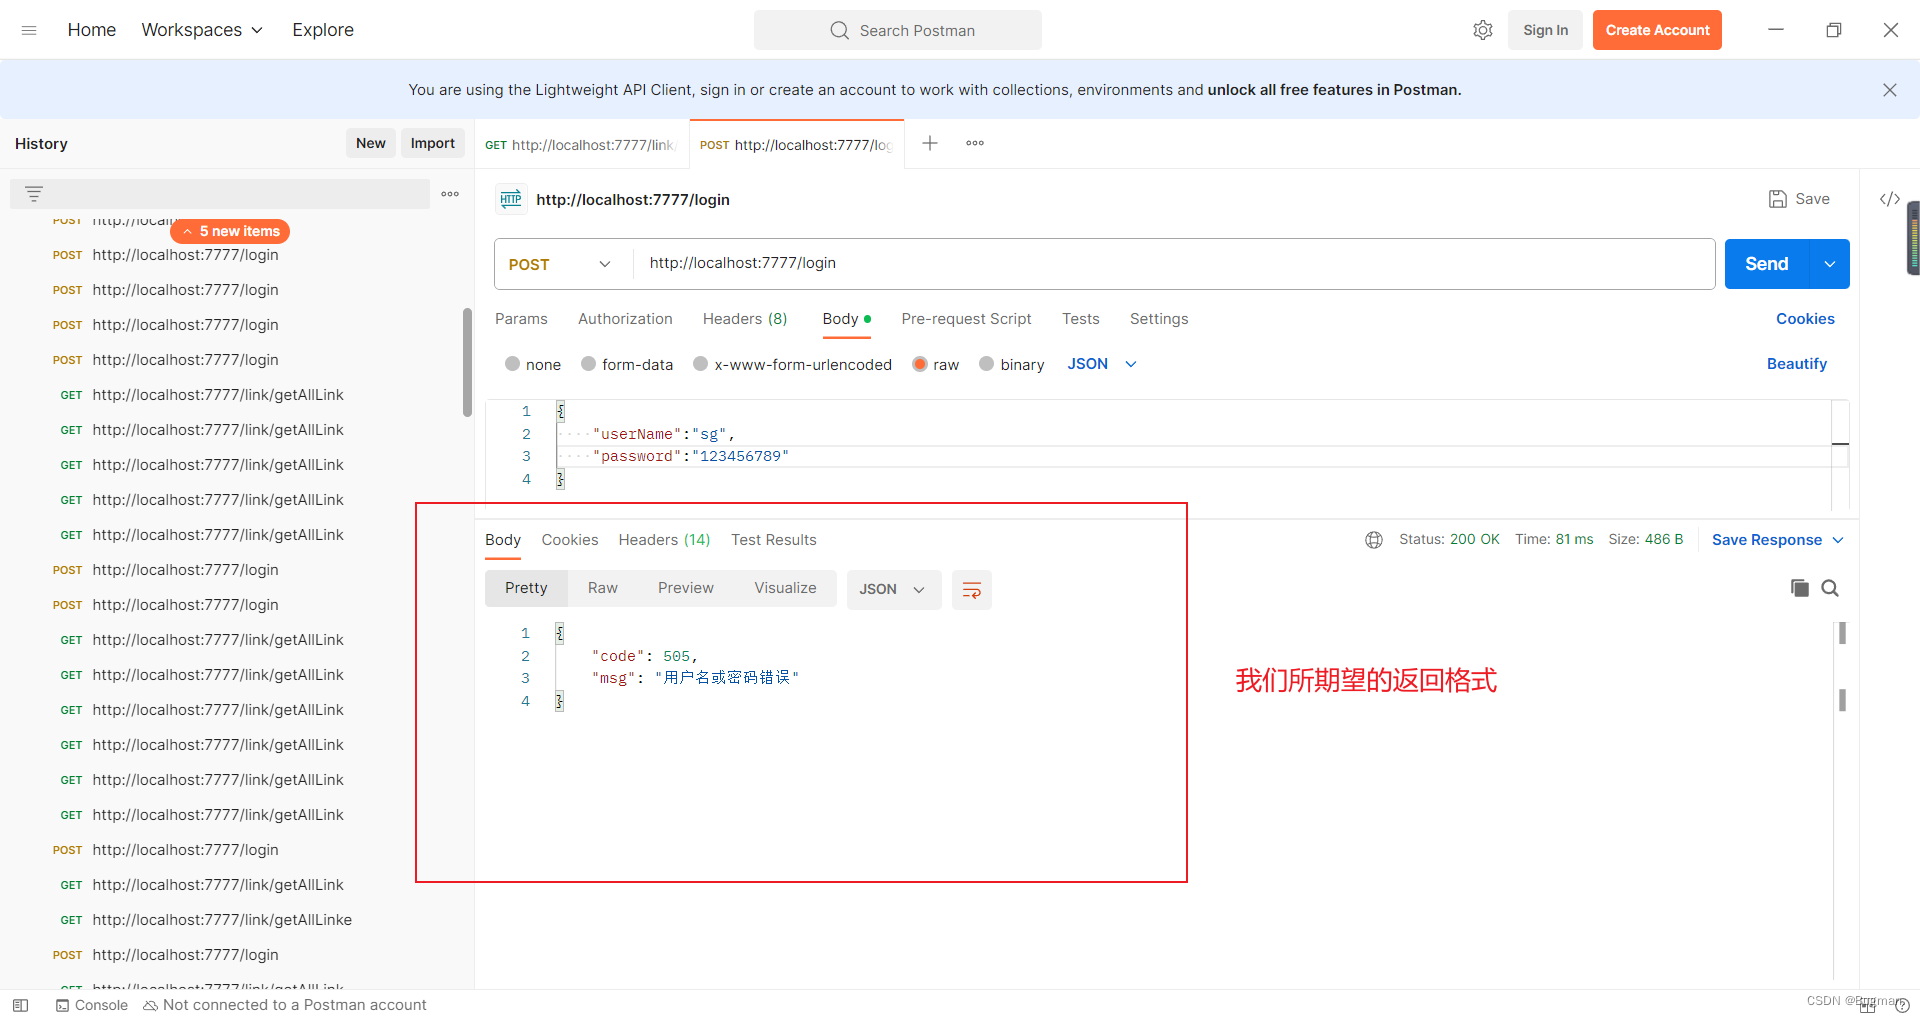Copy response body to clipboard
1920x1017 pixels.
[x=1800, y=588]
